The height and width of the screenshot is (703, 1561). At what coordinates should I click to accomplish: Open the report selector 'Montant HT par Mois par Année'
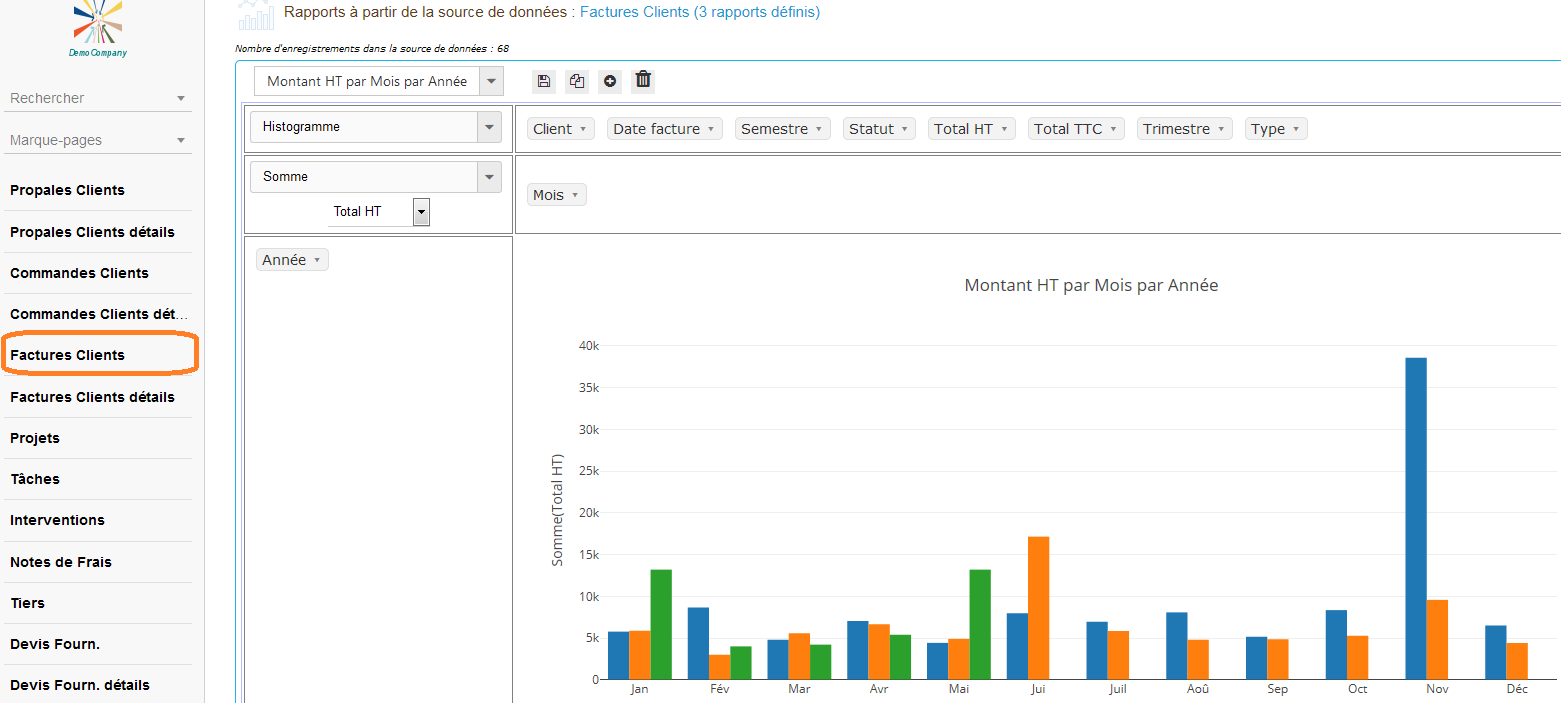click(x=379, y=81)
